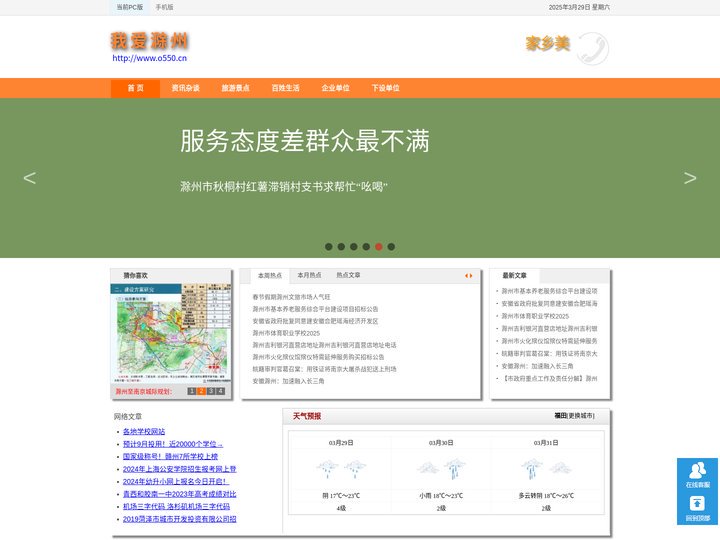Switch thumbnail slideshow to image 1
The height and width of the screenshot is (540, 720).
click(x=191, y=391)
